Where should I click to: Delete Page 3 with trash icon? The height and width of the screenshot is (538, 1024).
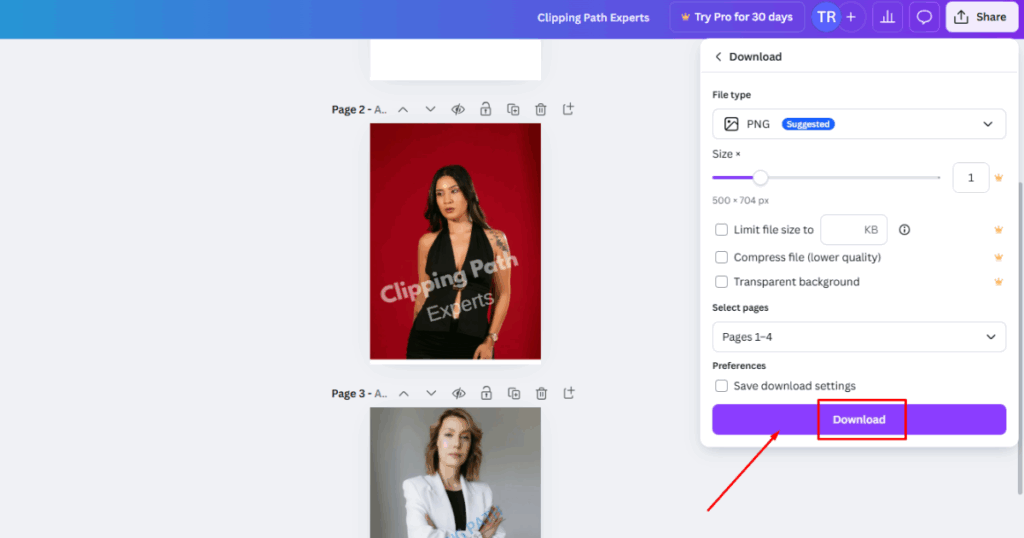541,394
